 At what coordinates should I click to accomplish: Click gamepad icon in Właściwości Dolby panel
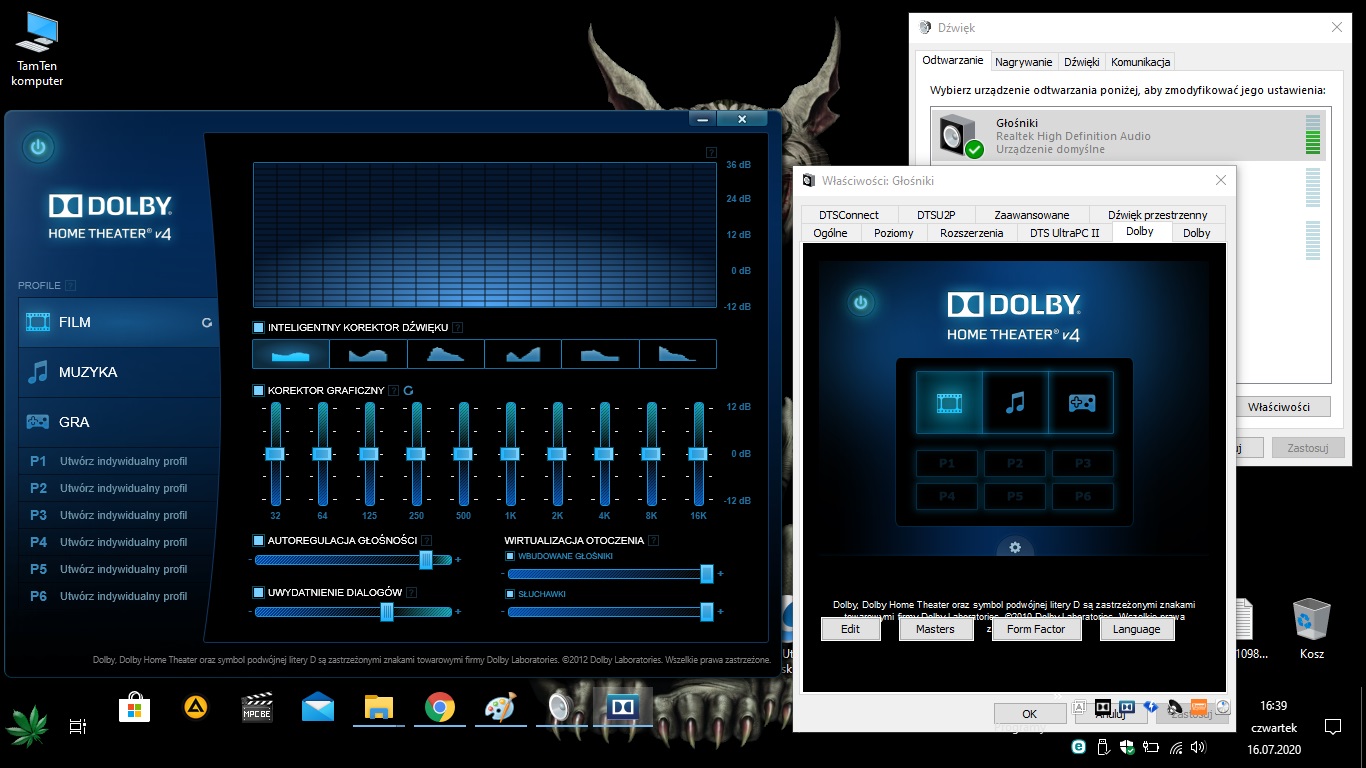click(1081, 402)
